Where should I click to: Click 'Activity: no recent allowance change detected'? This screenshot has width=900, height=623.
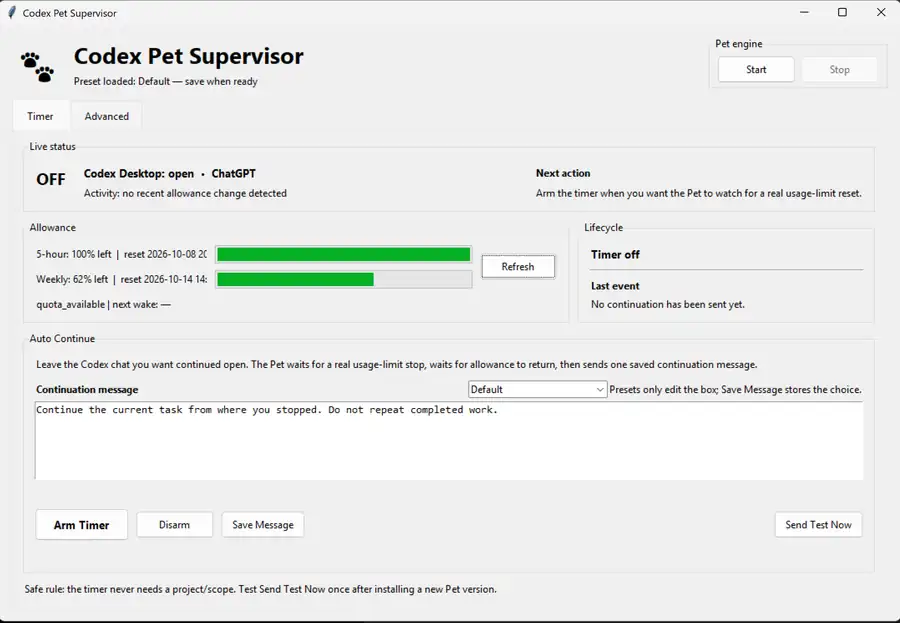(x=185, y=194)
